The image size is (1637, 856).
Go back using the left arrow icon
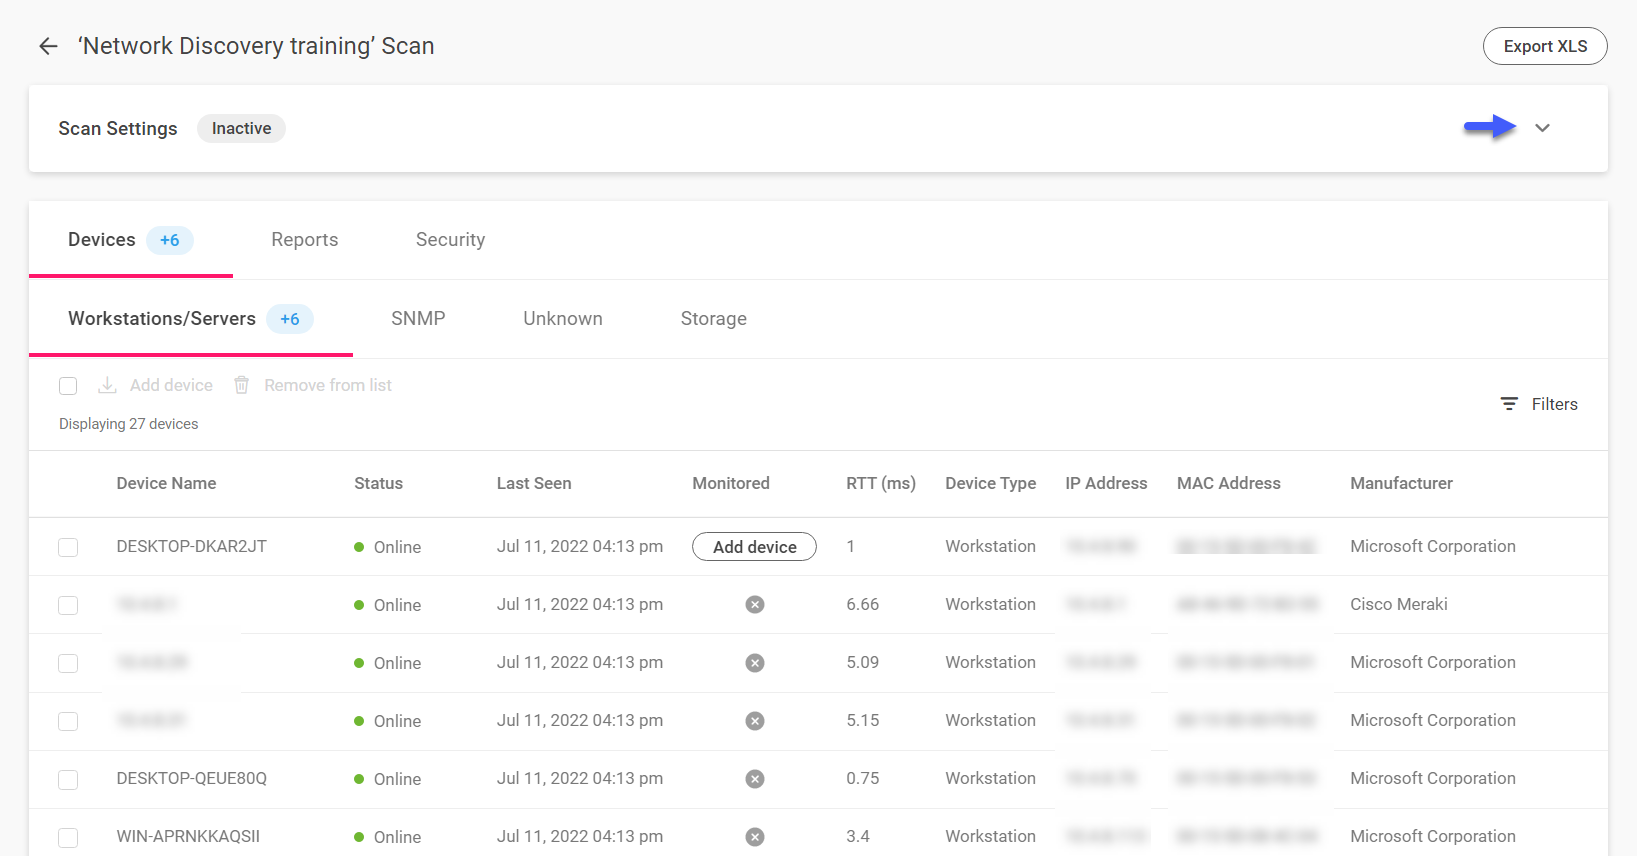tap(48, 46)
